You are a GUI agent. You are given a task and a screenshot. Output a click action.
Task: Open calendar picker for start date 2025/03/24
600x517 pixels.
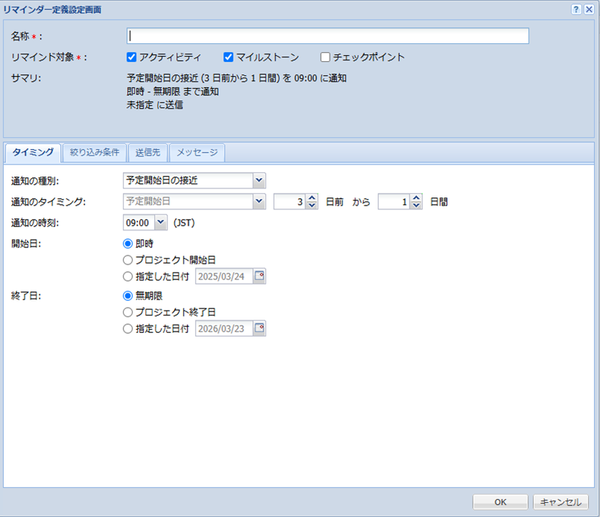coord(259,276)
